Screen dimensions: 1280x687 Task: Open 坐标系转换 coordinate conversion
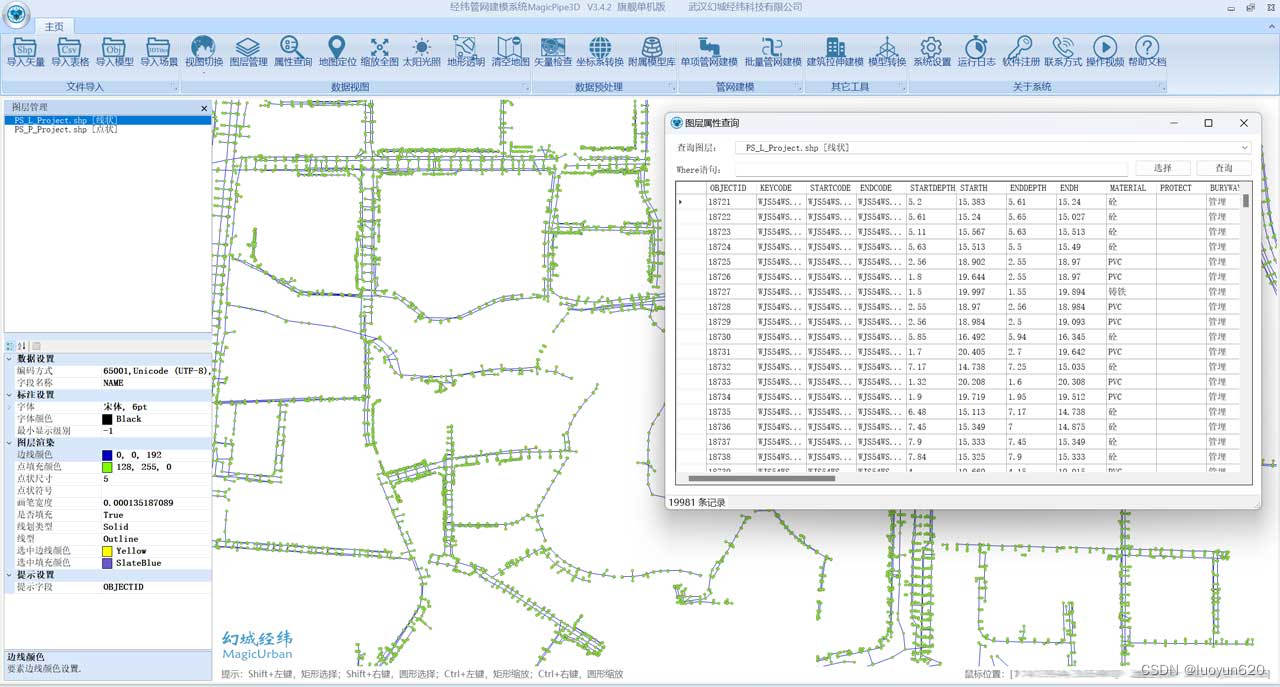pos(600,52)
